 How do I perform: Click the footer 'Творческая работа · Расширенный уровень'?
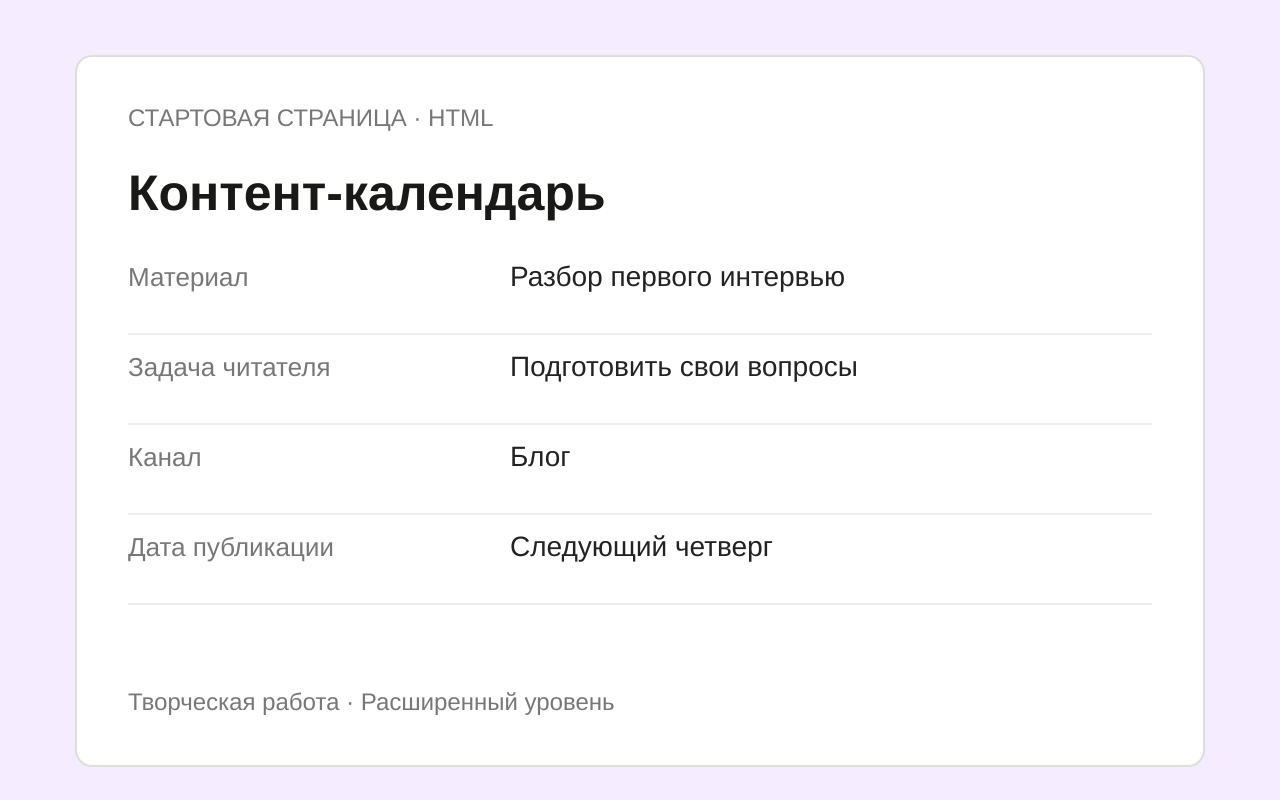click(x=371, y=702)
